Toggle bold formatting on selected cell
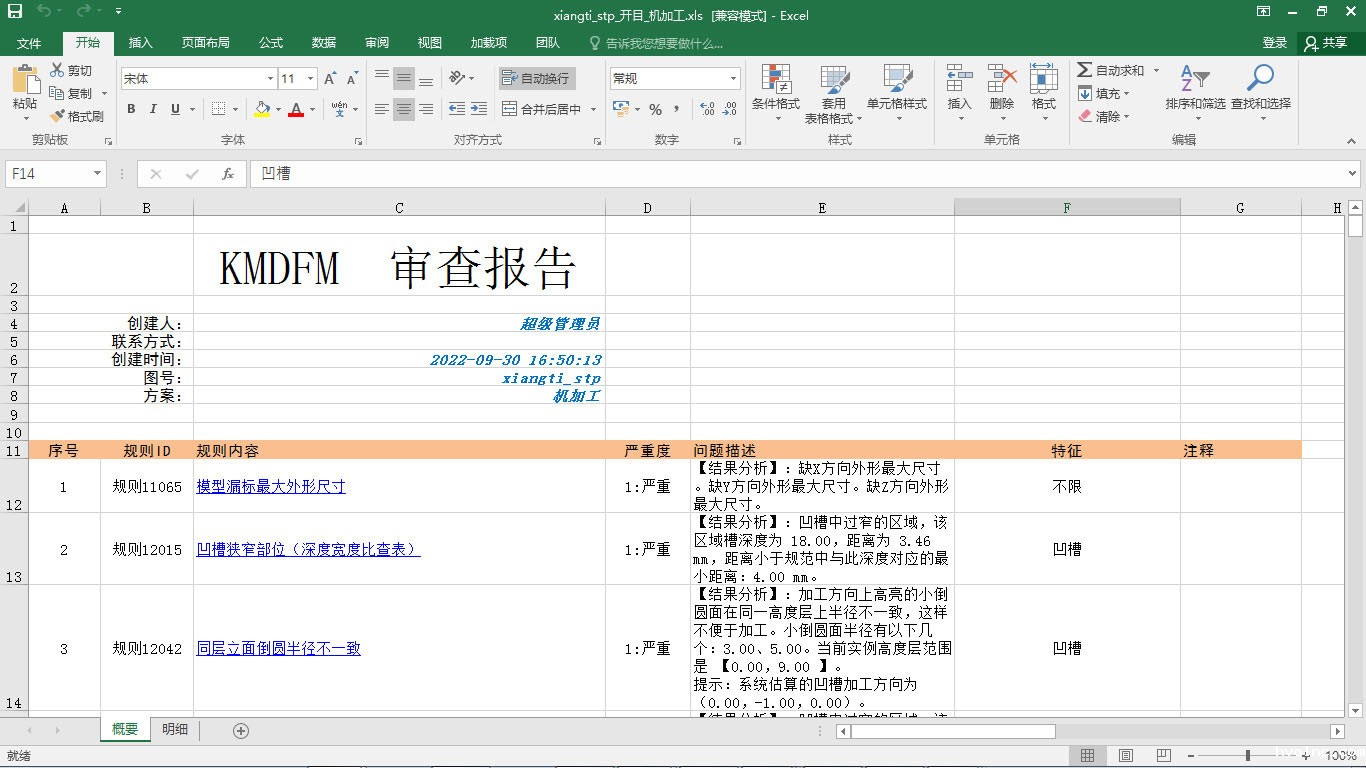This screenshot has width=1366, height=768. pyautogui.click(x=131, y=109)
